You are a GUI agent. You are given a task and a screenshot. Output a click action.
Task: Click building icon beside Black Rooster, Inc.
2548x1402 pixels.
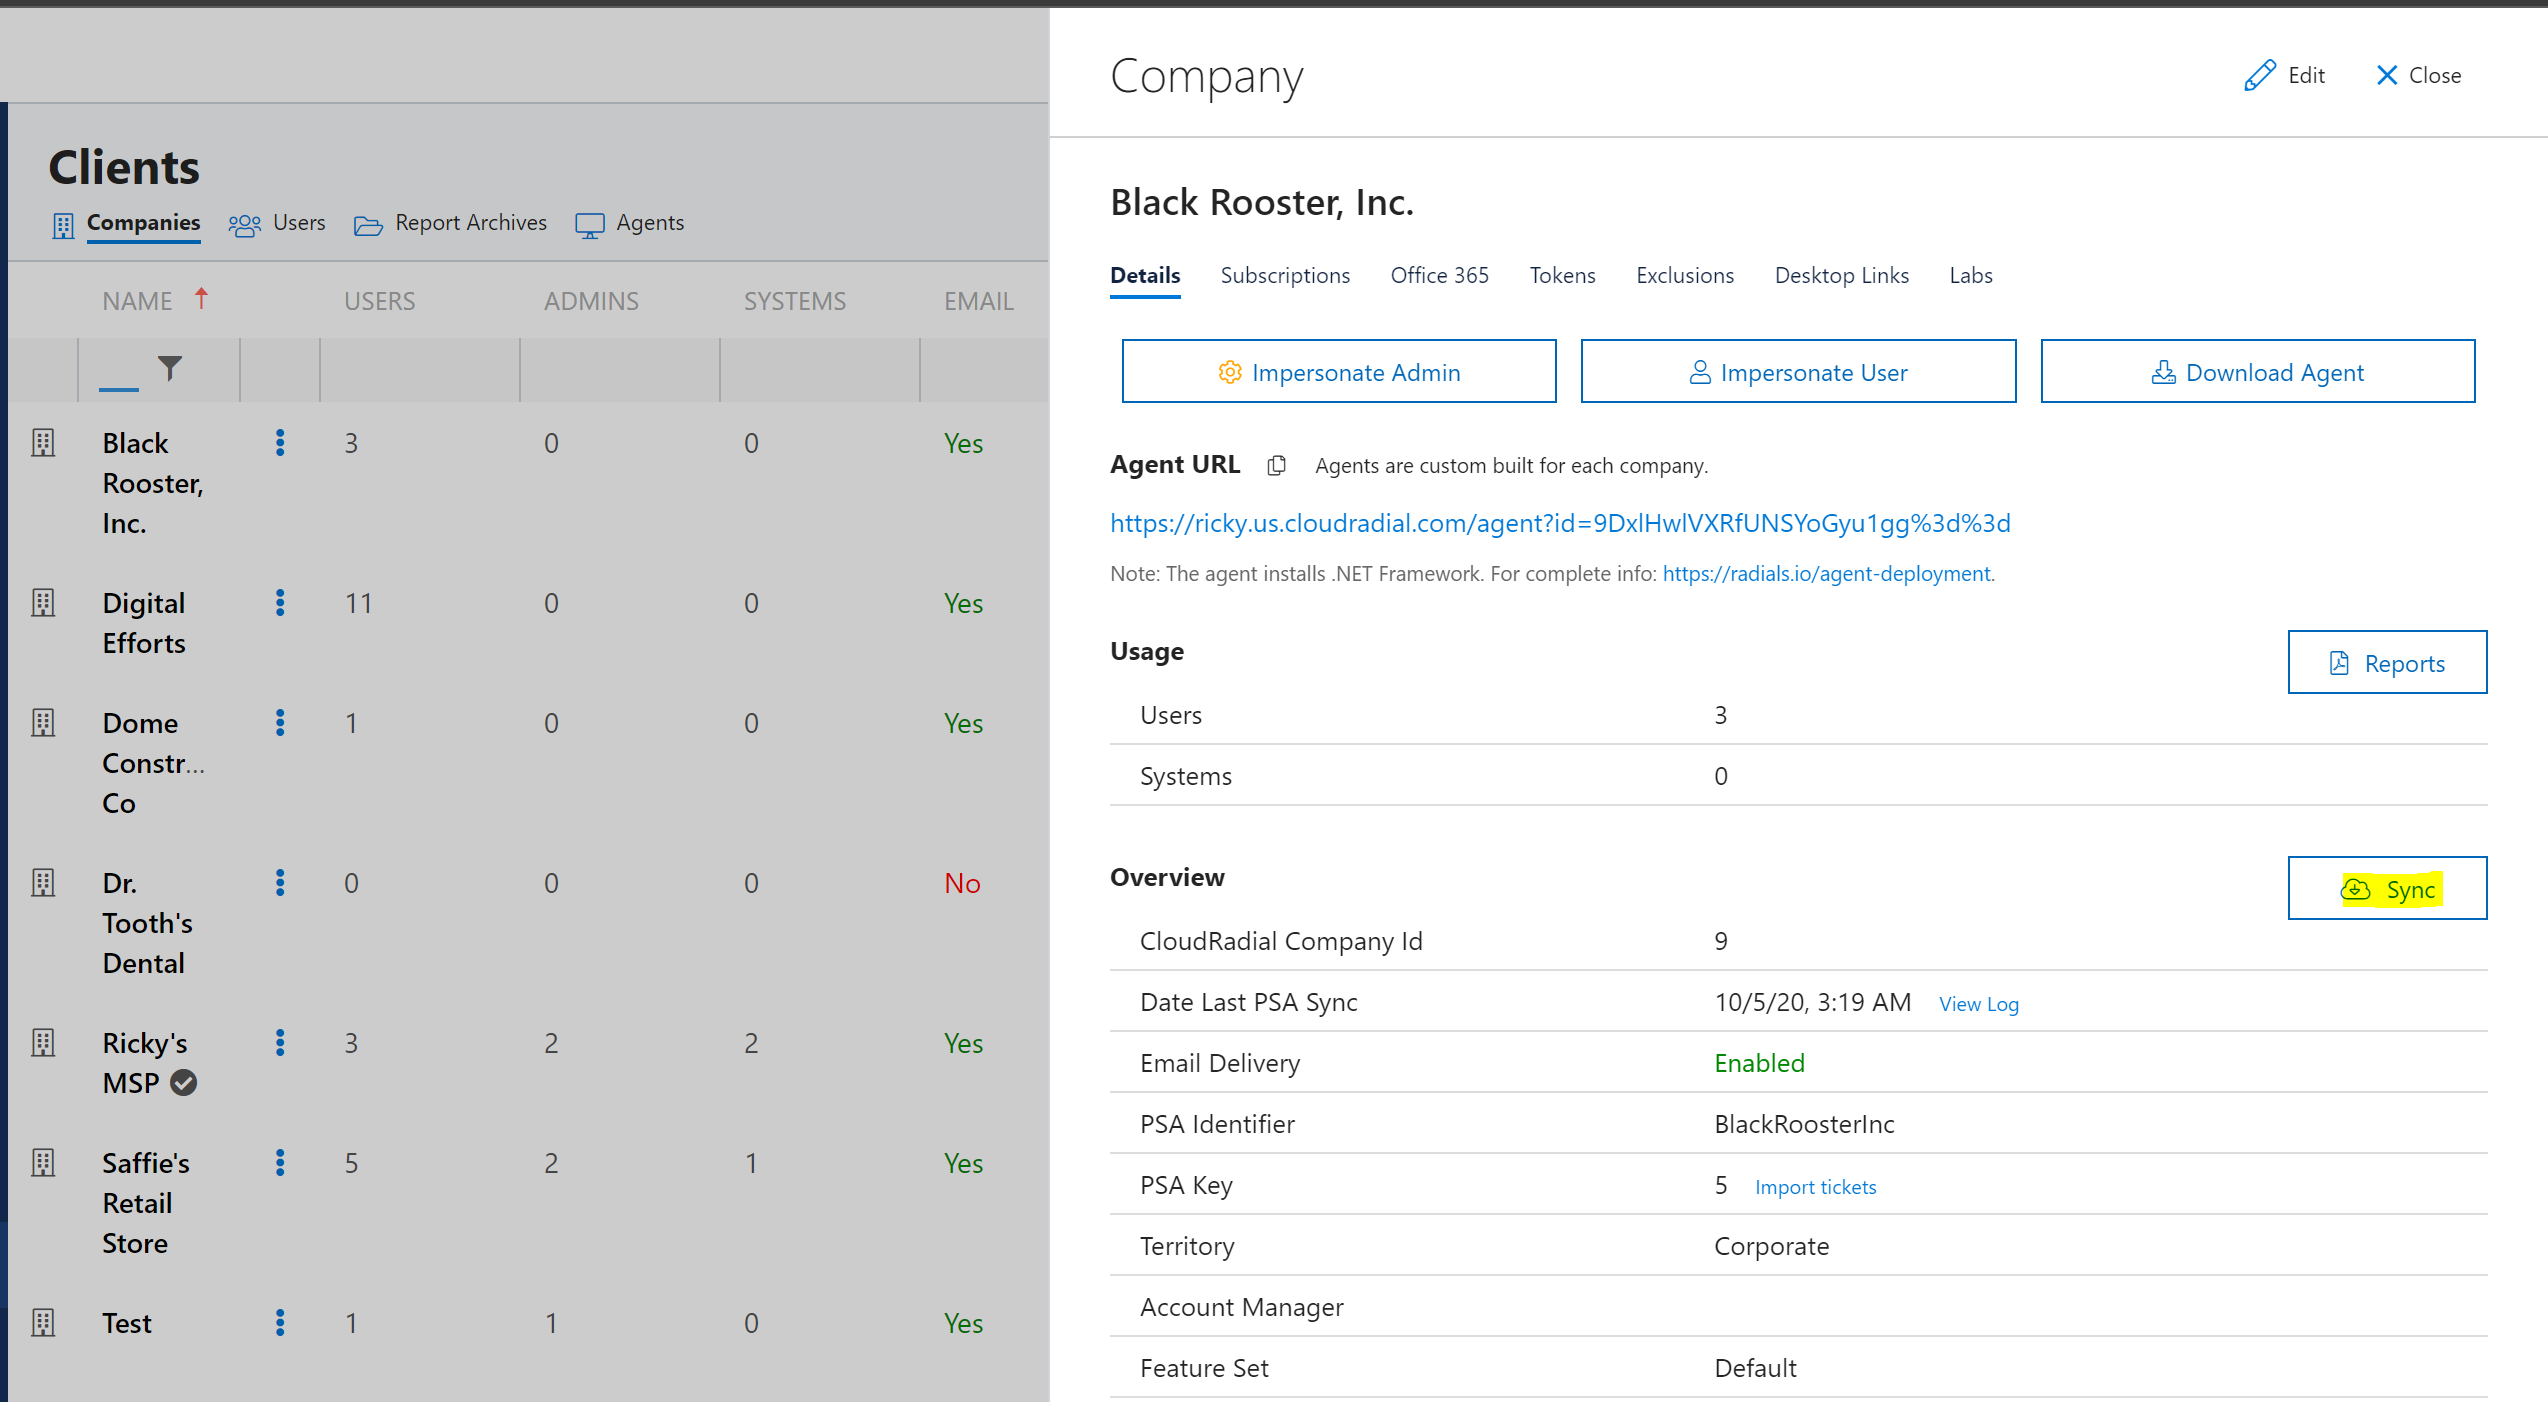[x=43, y=443]
